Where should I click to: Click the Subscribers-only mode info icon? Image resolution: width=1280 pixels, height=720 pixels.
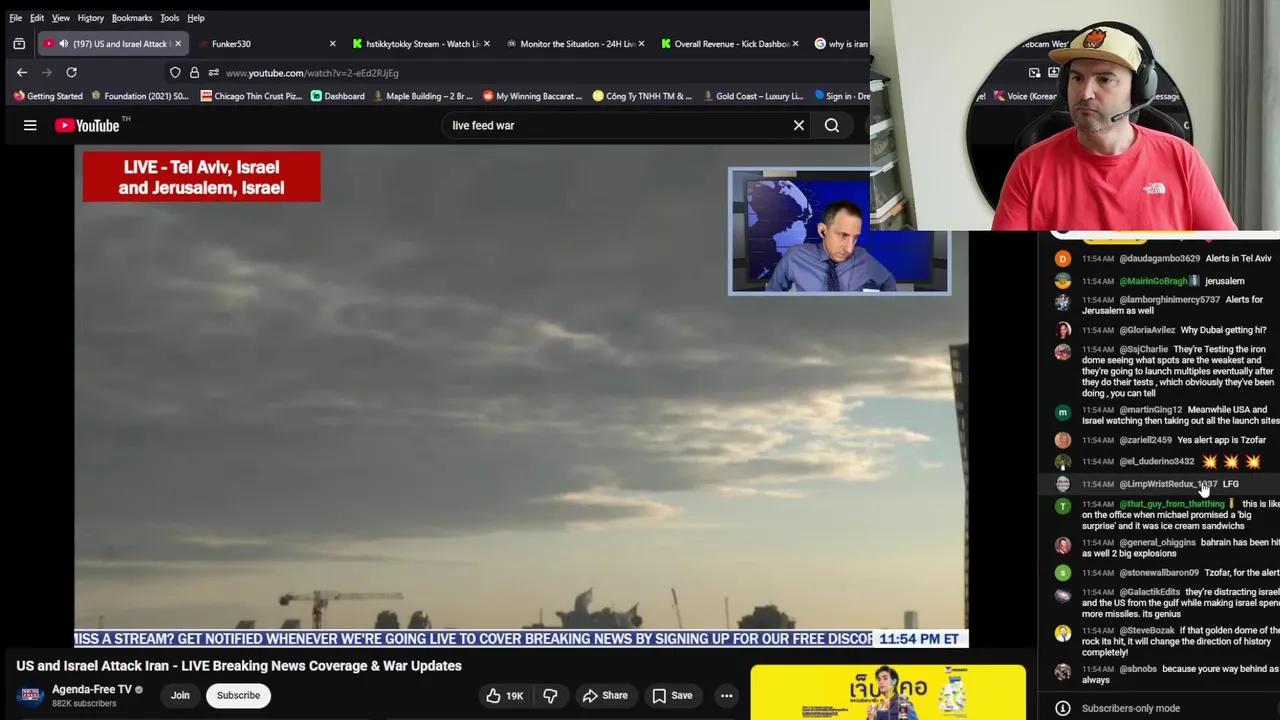[1063, 708]
